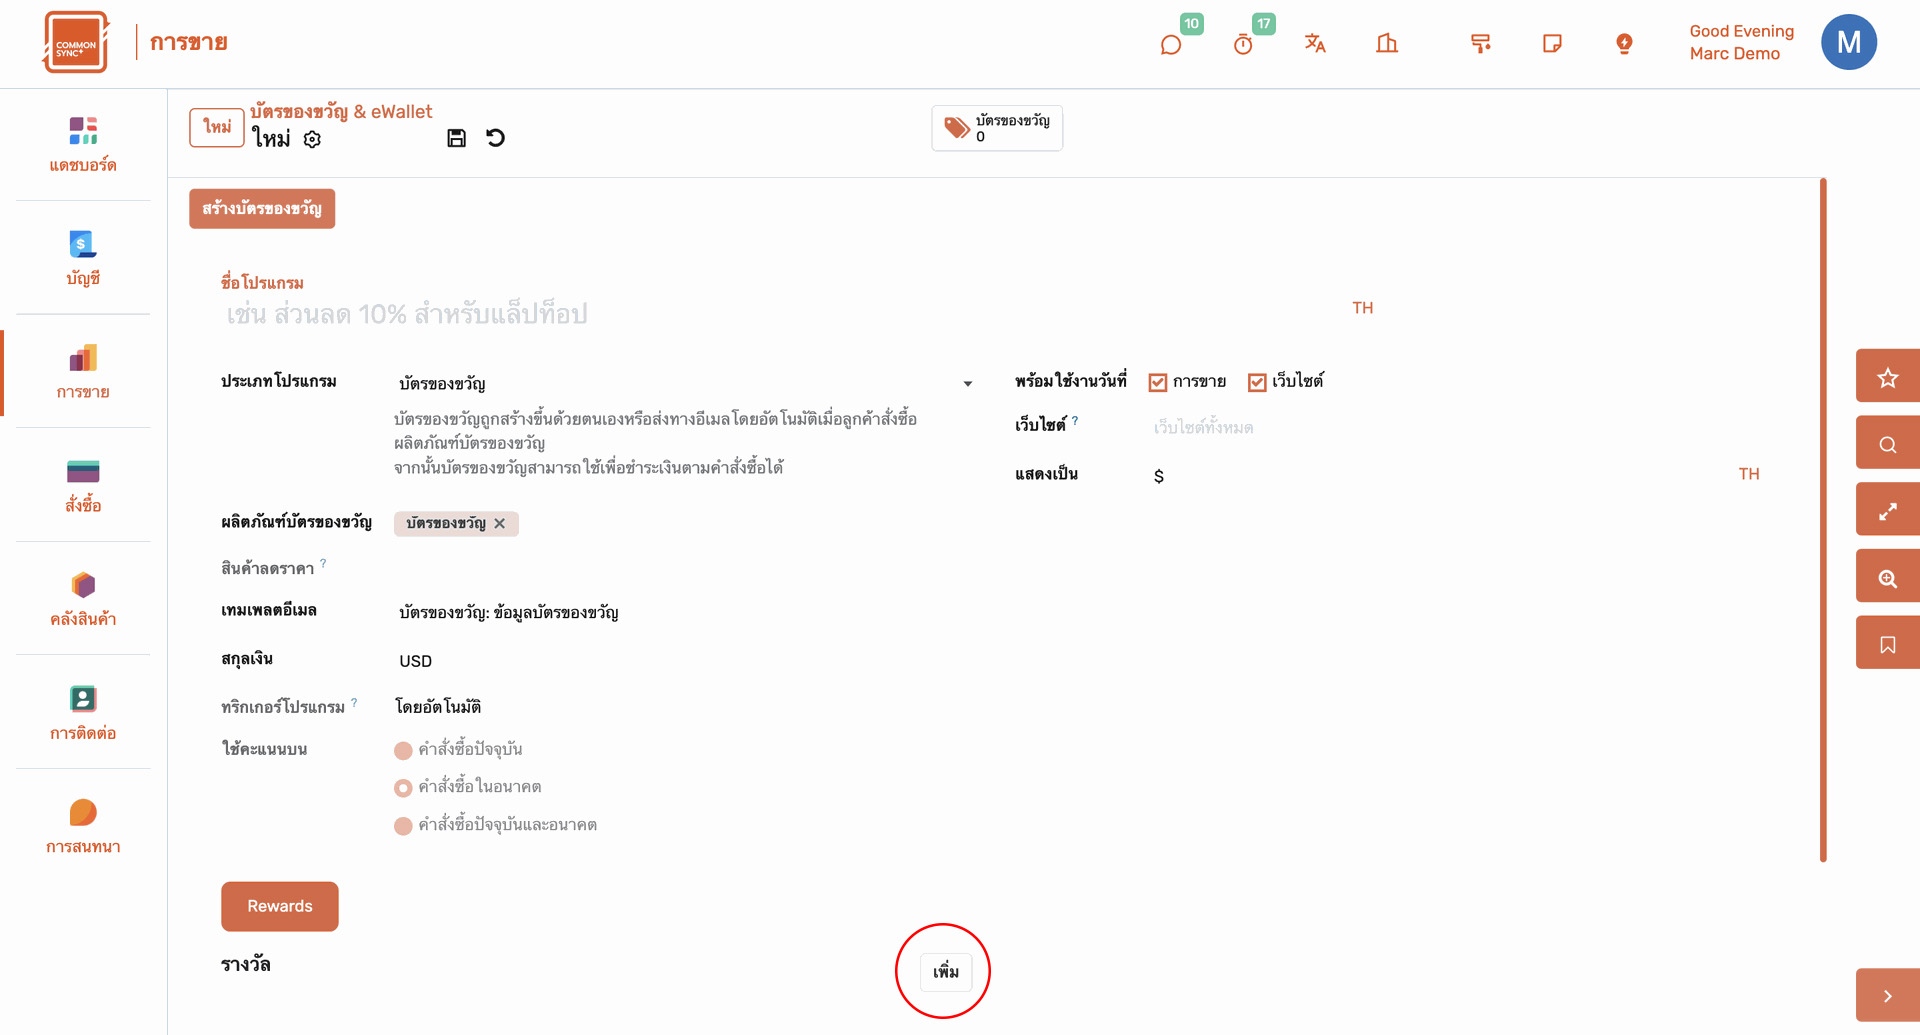Click the save record floppy disk icon

(x=456, y=138)
